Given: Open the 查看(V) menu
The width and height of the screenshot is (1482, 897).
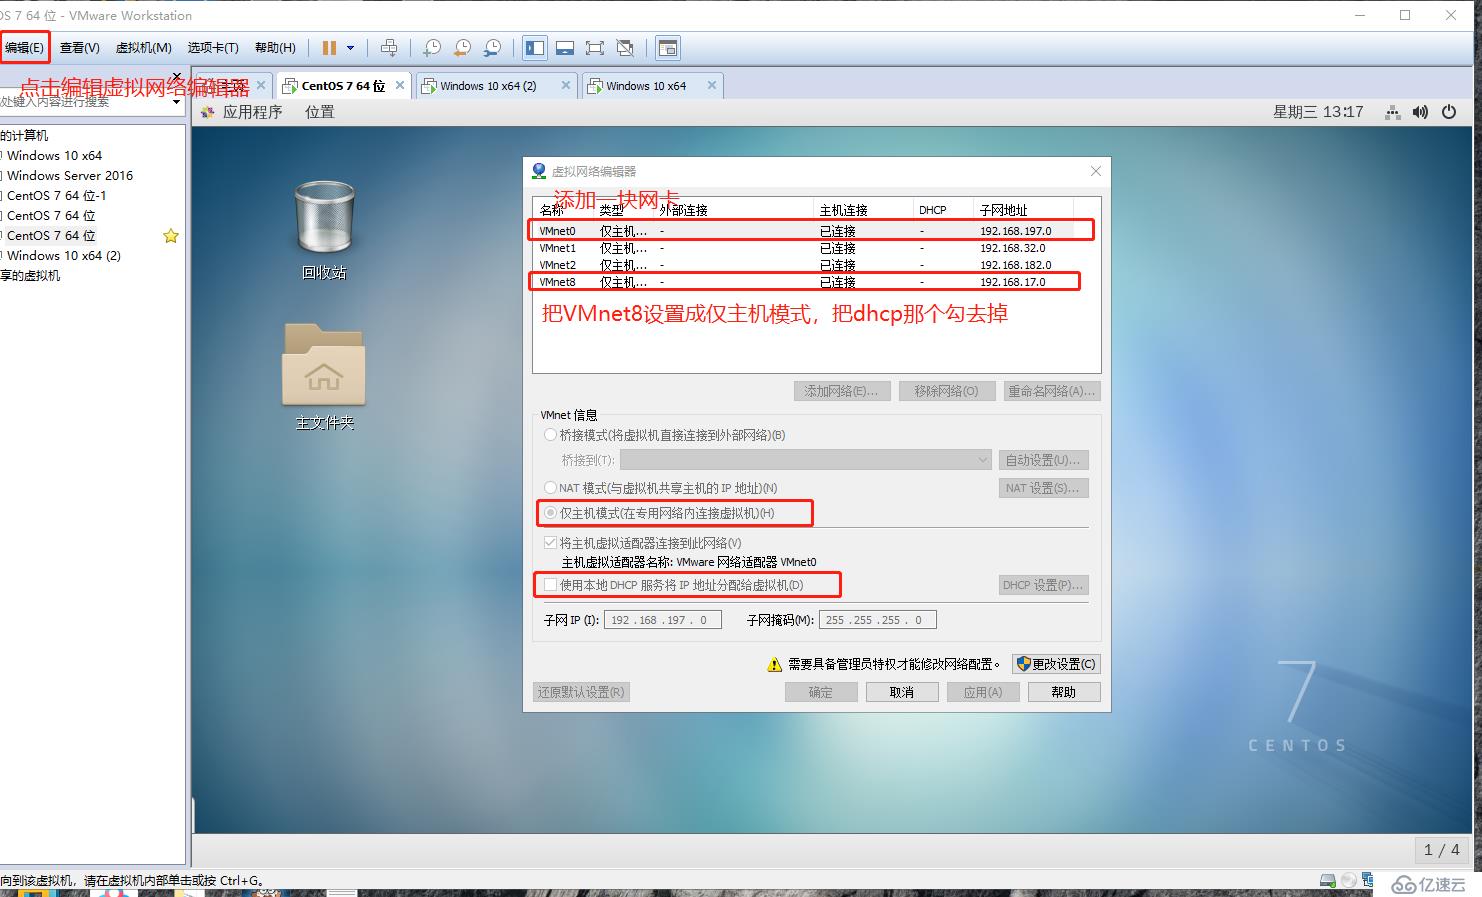Looking at the screenshot, I should 79,47.
